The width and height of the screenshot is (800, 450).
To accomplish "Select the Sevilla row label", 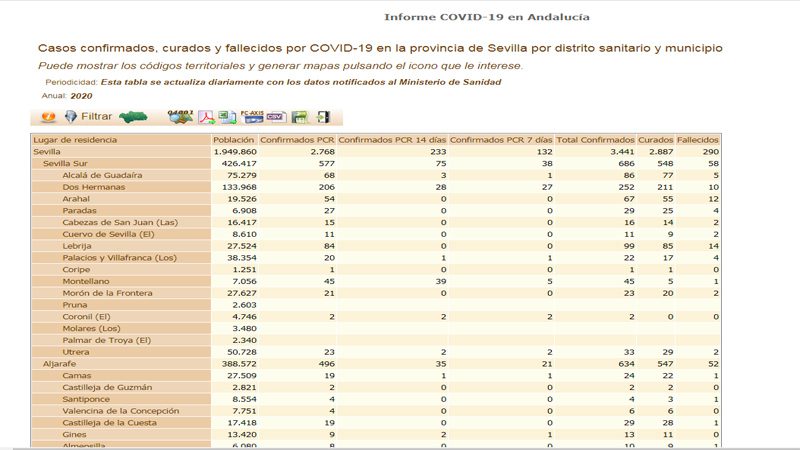I will (47, 152).
